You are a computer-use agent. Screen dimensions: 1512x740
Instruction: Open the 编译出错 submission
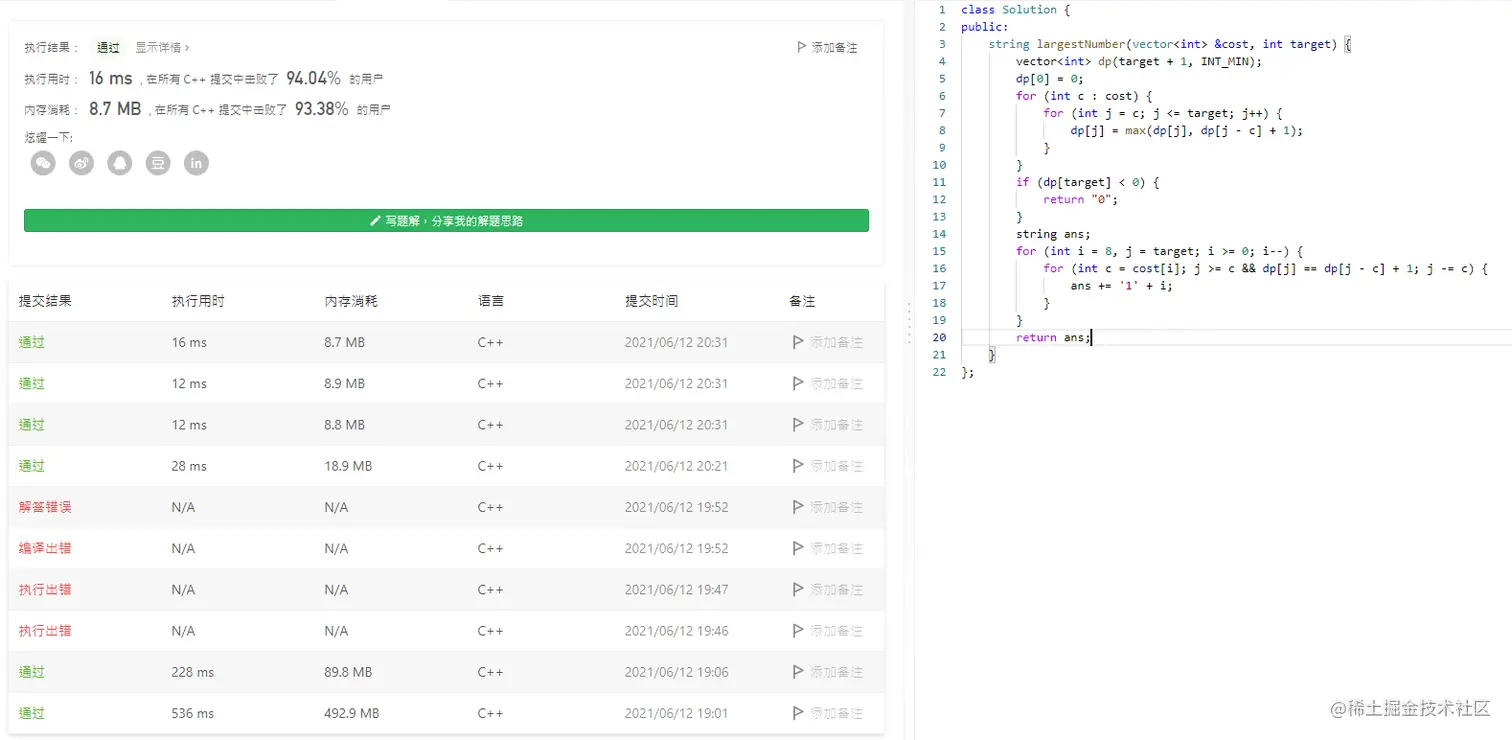(45, 548)
